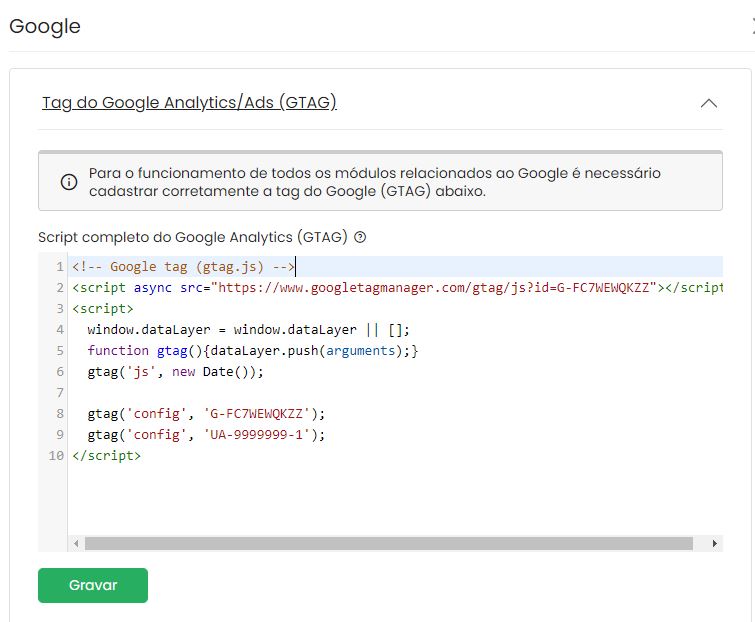The image size is (755, 622).
Task: Click the function gtag definition line
Action: pos(252,351)
